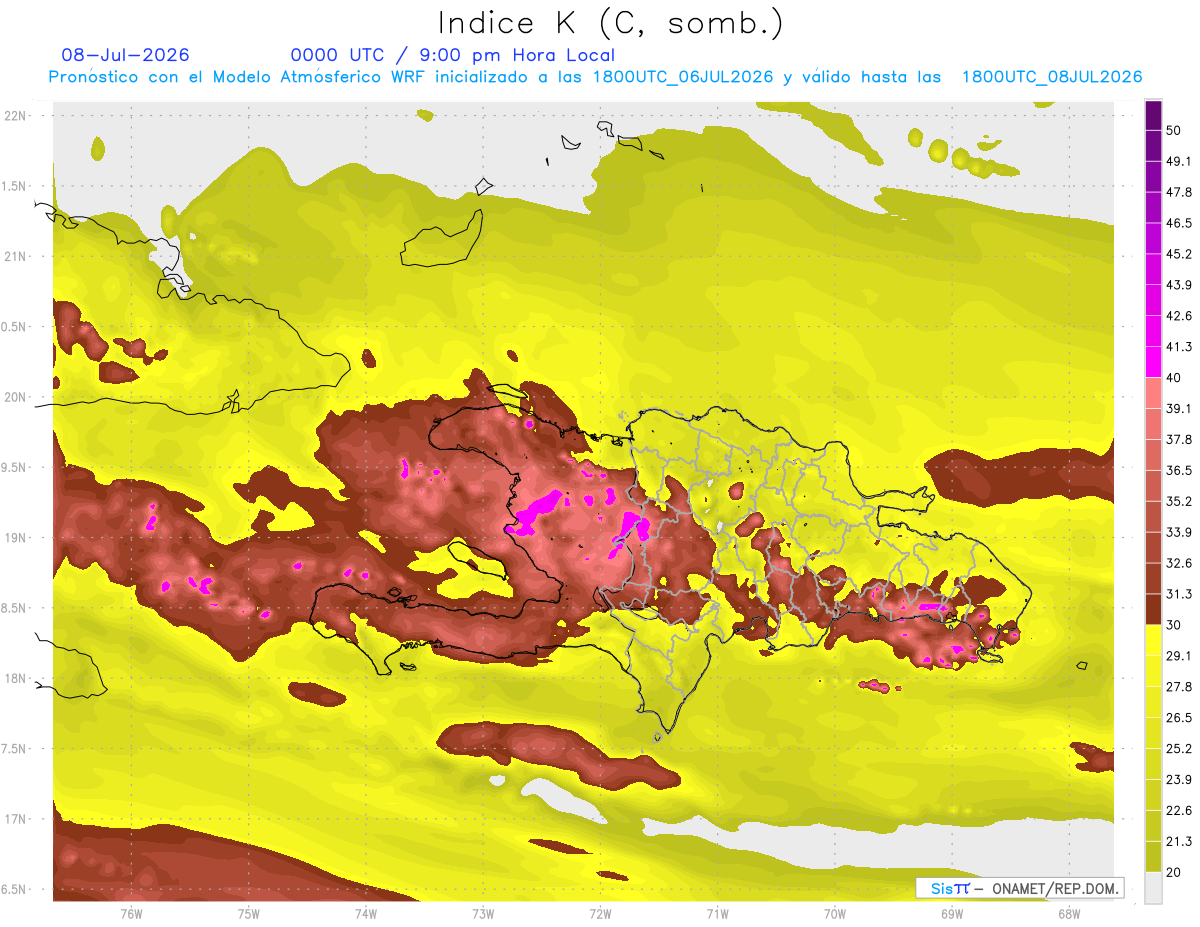Click the colorbar value "41.3"
Viewport: 1200px width, 927px height.
[1179, 347]
